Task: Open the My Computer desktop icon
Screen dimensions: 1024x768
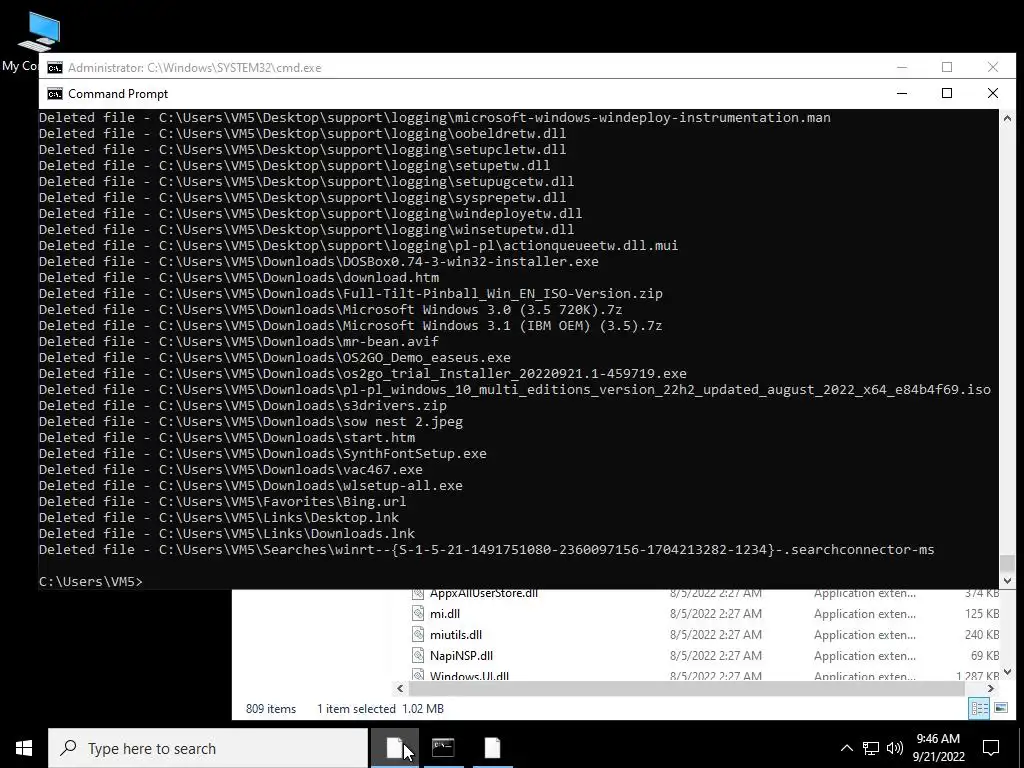Action: click(38, 38)
